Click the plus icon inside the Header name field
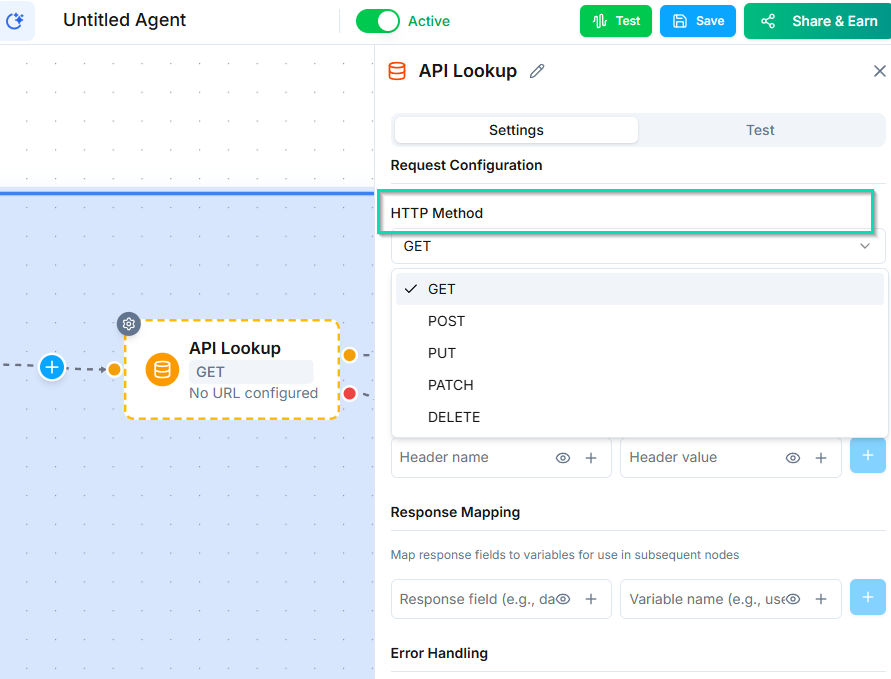This screenshot has height=679, width=891. coord(591,458)
